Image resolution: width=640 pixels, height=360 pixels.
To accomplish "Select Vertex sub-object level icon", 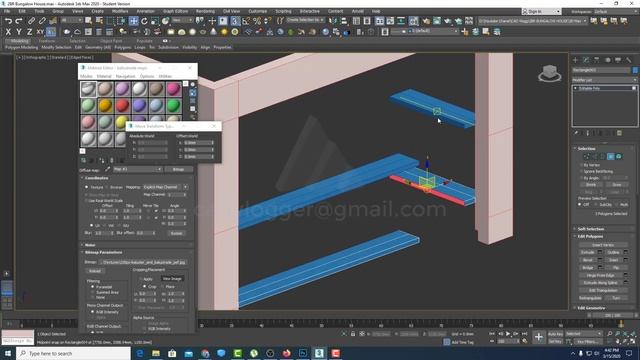I will click(x=587, y=156).
